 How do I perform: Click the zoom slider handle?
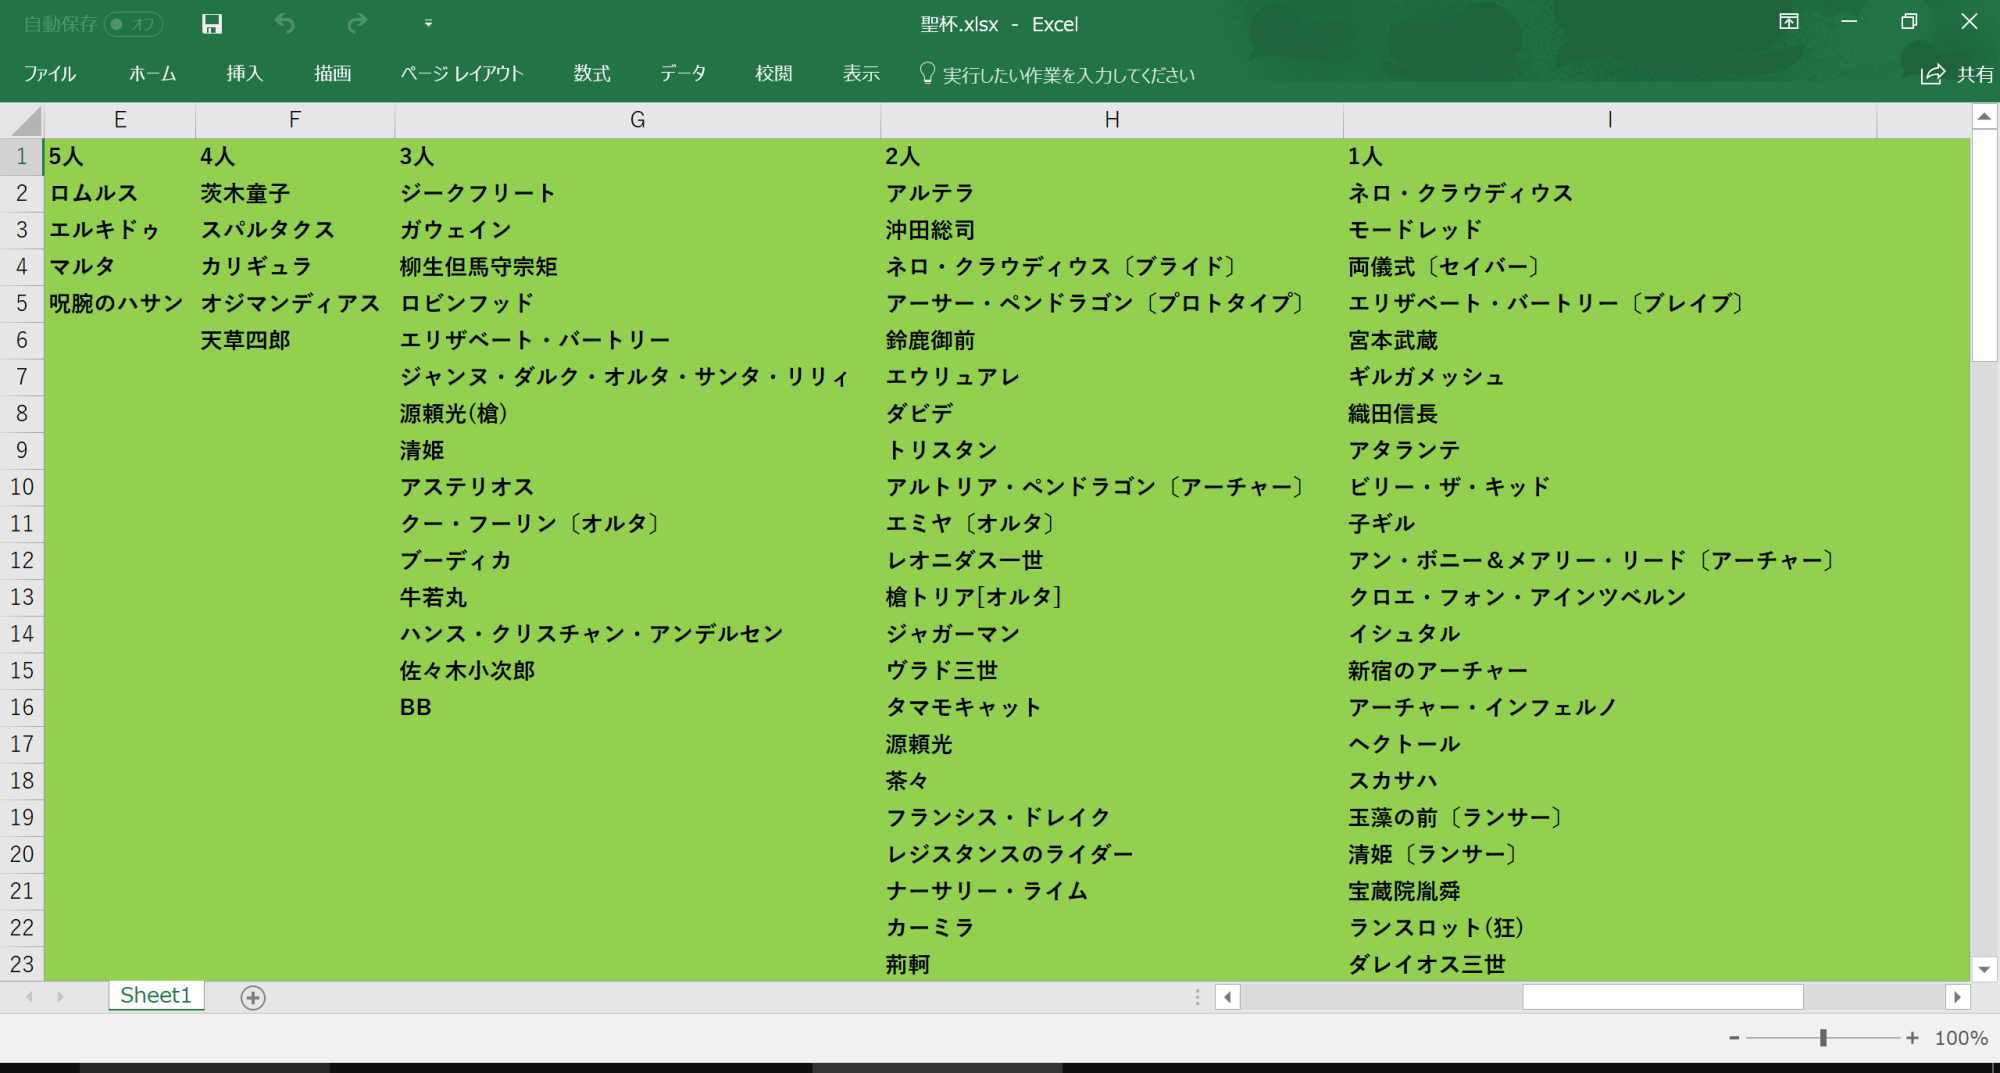(1823, 1038)
